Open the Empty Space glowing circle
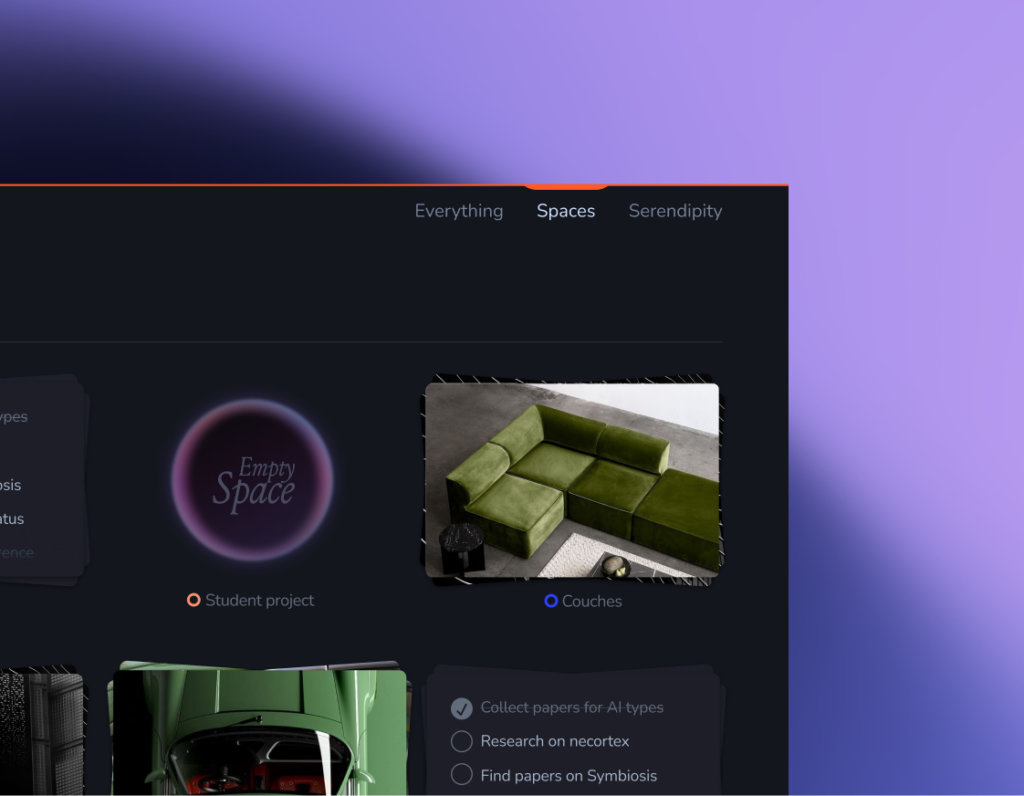 (x=252, y=479)
